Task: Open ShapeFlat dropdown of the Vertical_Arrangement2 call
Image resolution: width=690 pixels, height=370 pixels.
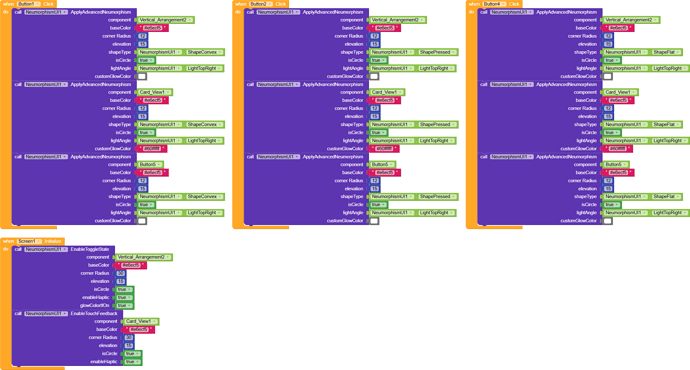Action: click(666, 52)
